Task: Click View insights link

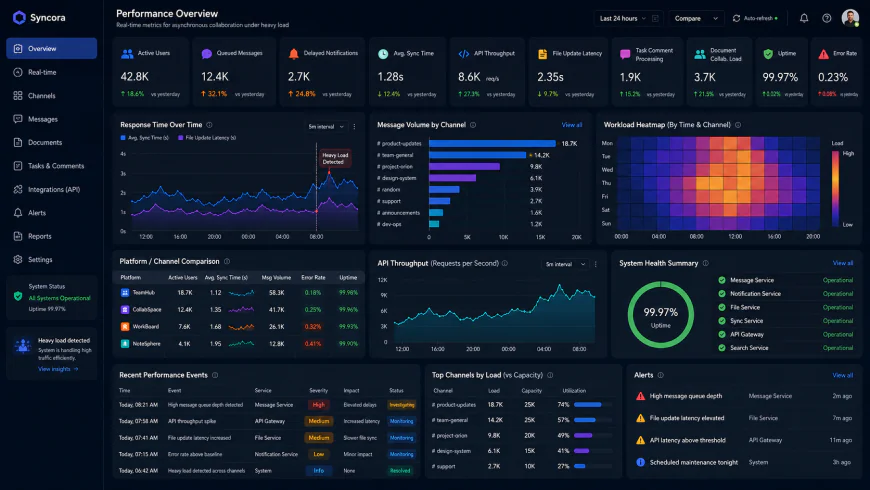Action: point(58,369)
